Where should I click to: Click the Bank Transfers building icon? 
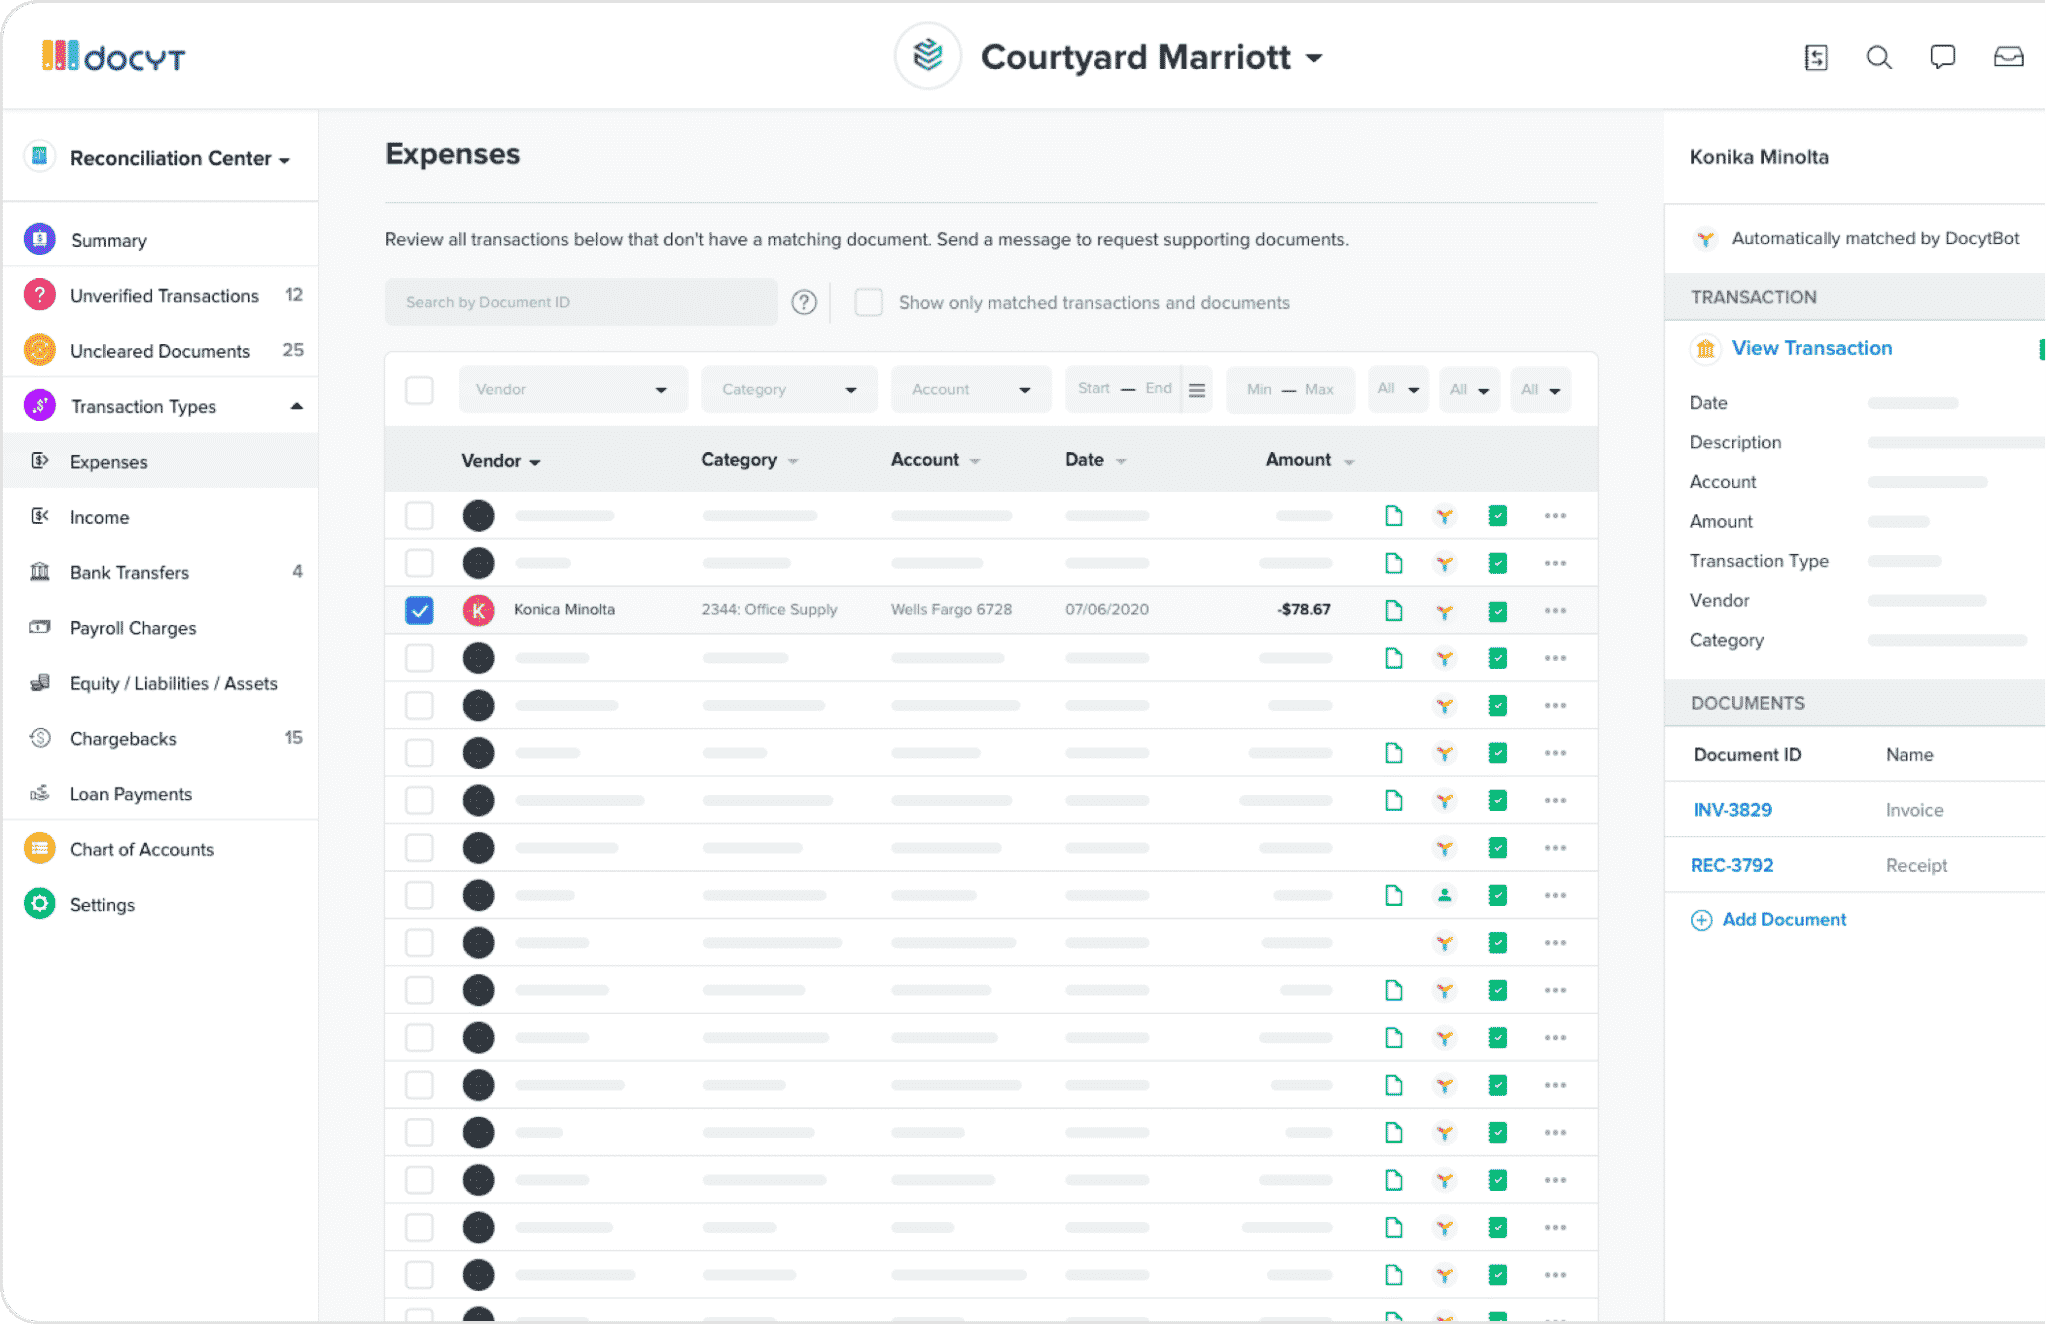[x=40, y=571]
